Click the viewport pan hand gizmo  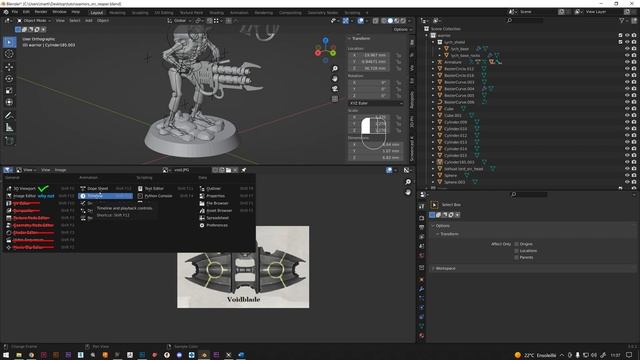click(x=335, y=79)
